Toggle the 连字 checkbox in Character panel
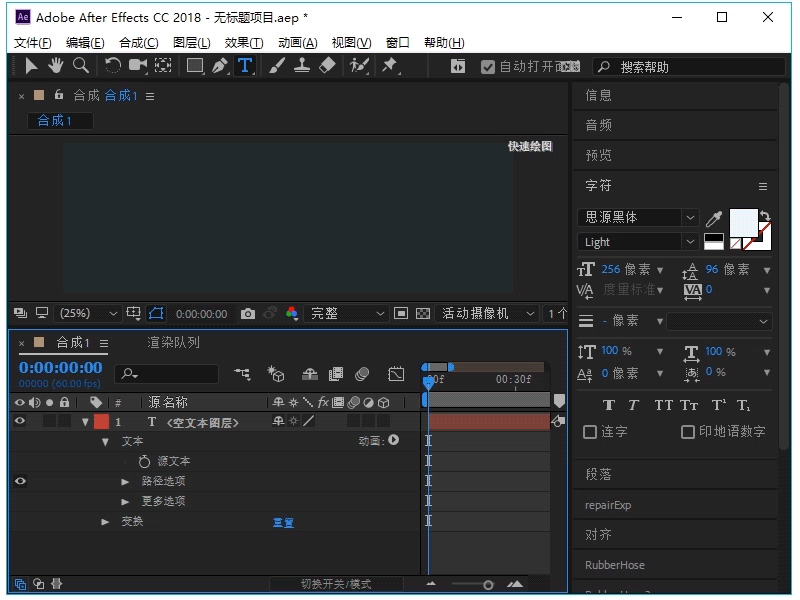The image size is (800, 600). 589,432
